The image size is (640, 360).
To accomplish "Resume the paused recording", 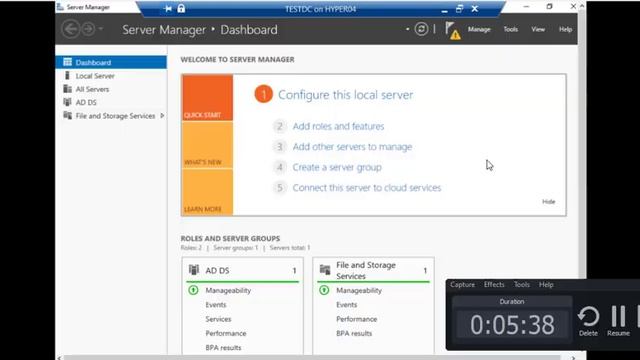I will coord(618,321).
